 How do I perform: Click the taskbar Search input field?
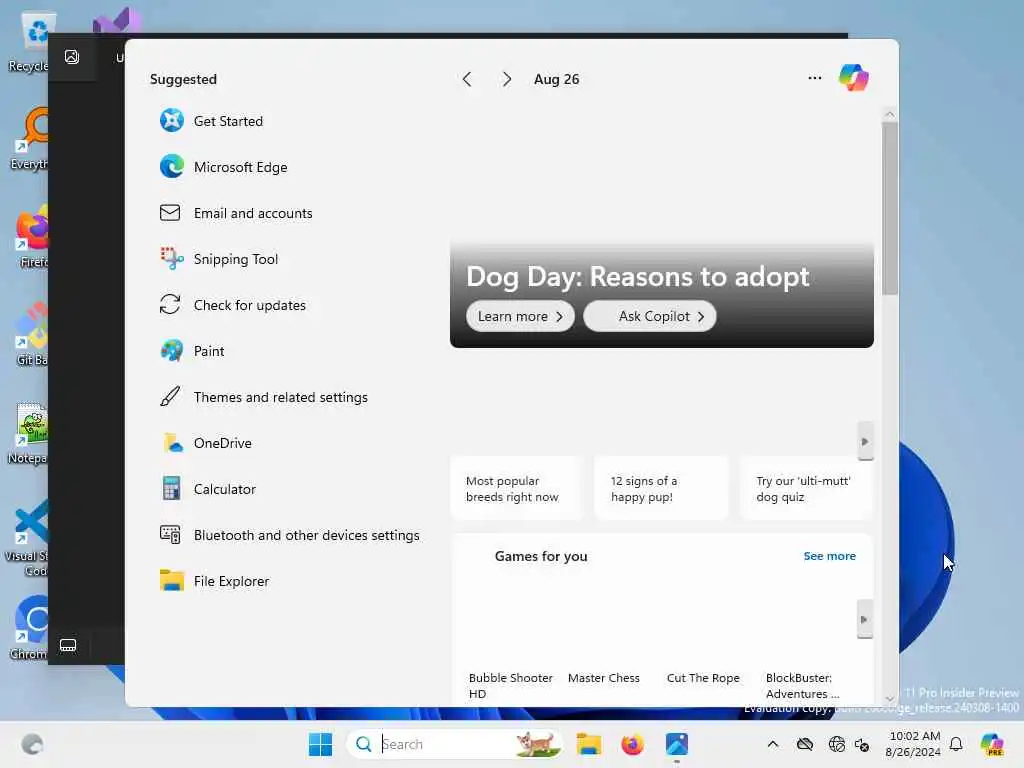coord(454,744)
